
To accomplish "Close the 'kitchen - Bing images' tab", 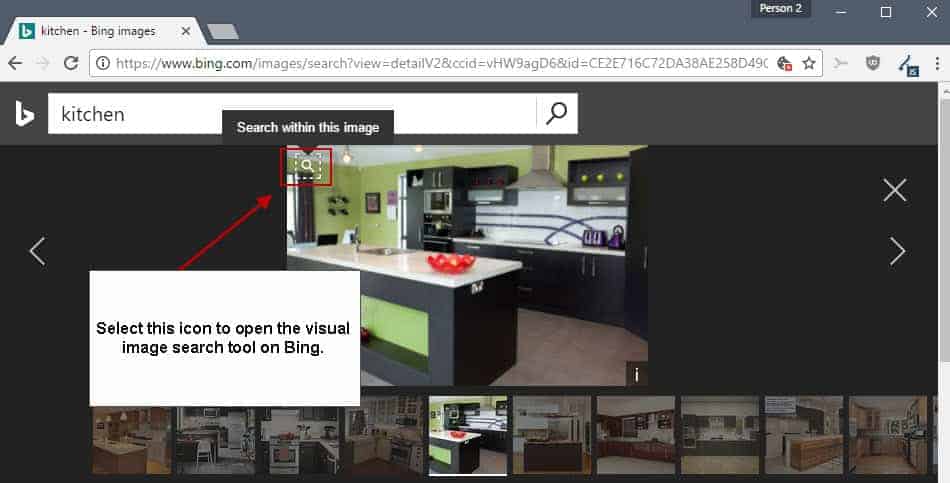I will click(x=184, y=31).
